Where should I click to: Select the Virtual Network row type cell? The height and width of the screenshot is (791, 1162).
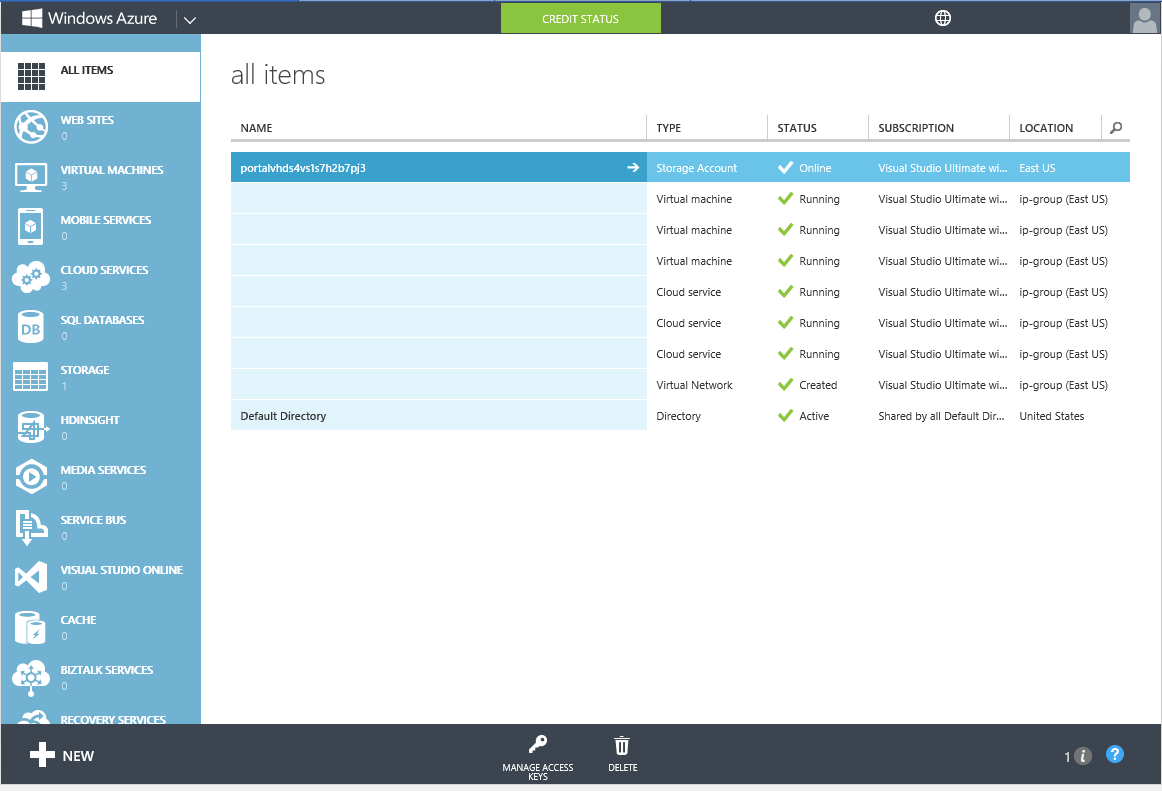[x=694, y=385]
